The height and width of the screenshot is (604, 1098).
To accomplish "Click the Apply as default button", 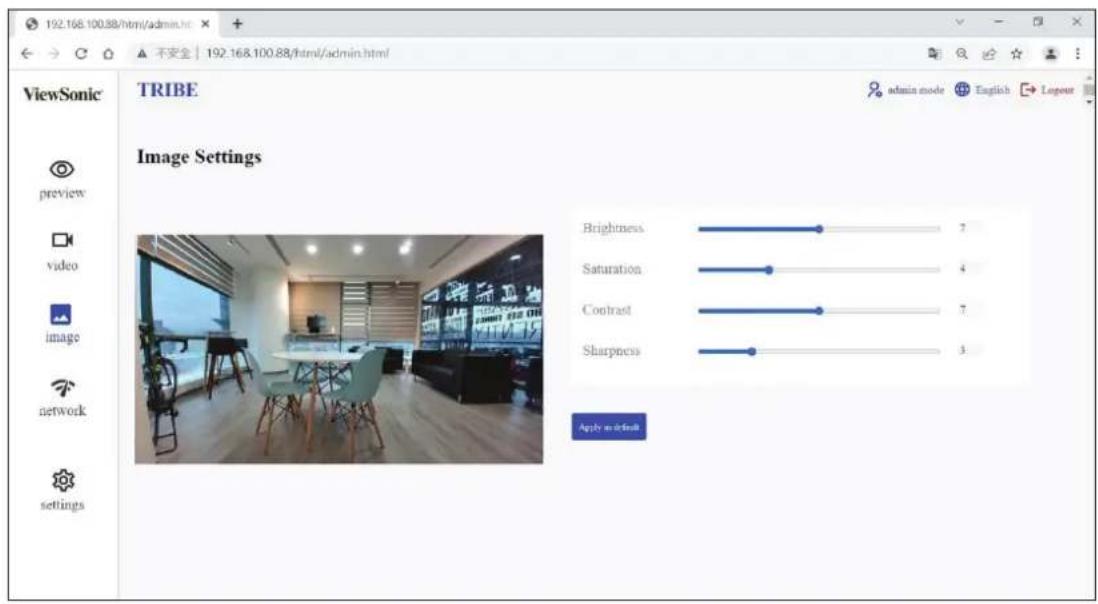I will [x=609, y=426].
